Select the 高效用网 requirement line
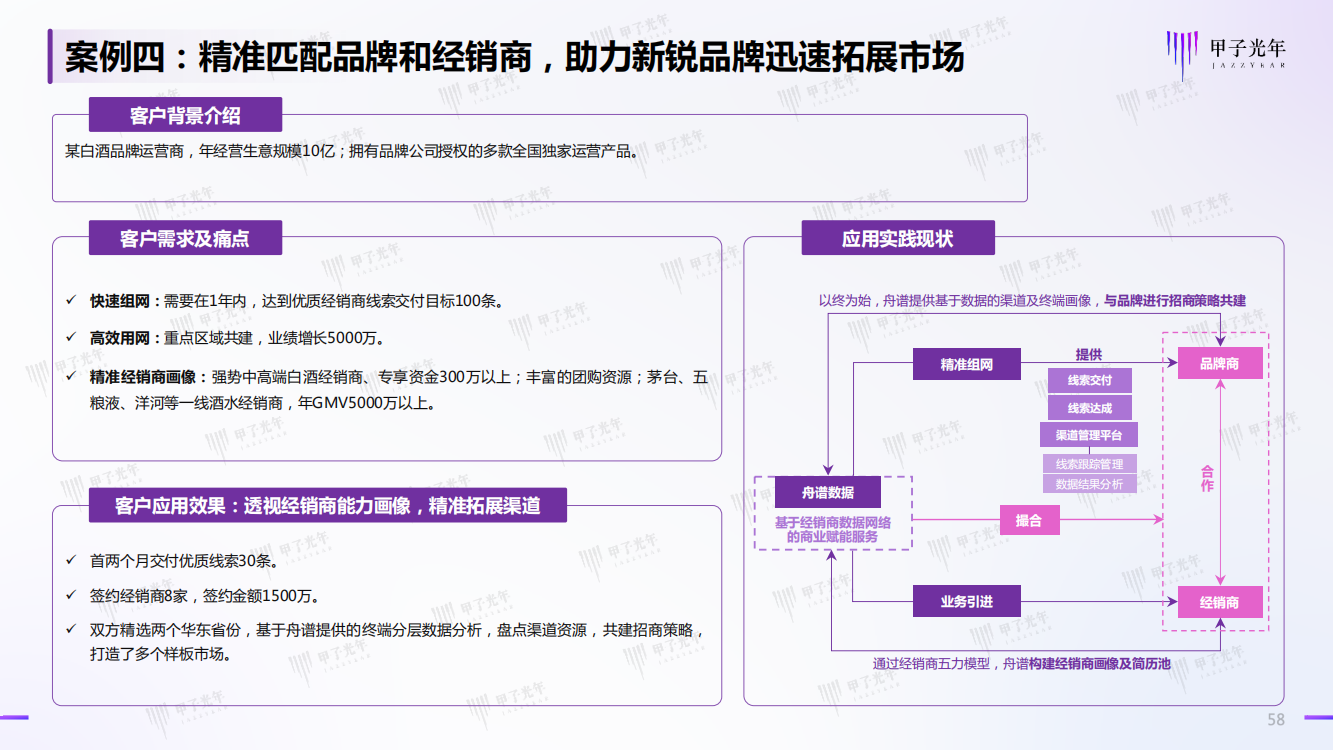This screenshot has height=750, width=1333. coord(237,339)
